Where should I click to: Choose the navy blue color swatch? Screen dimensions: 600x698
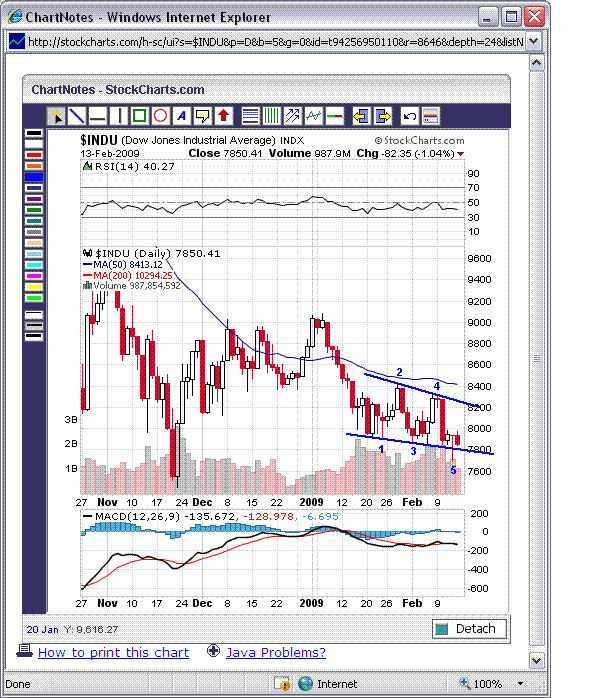point(34,188)
